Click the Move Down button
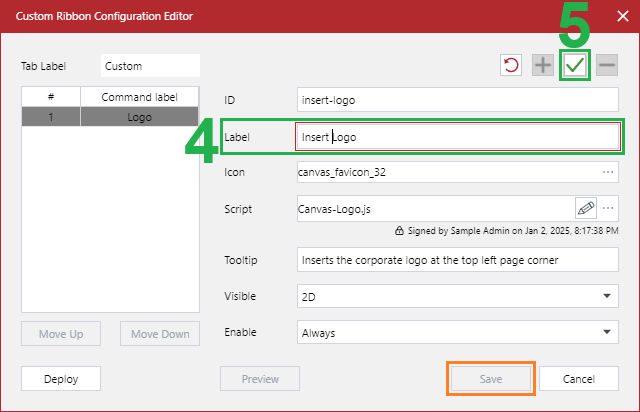 pos(160,334)
